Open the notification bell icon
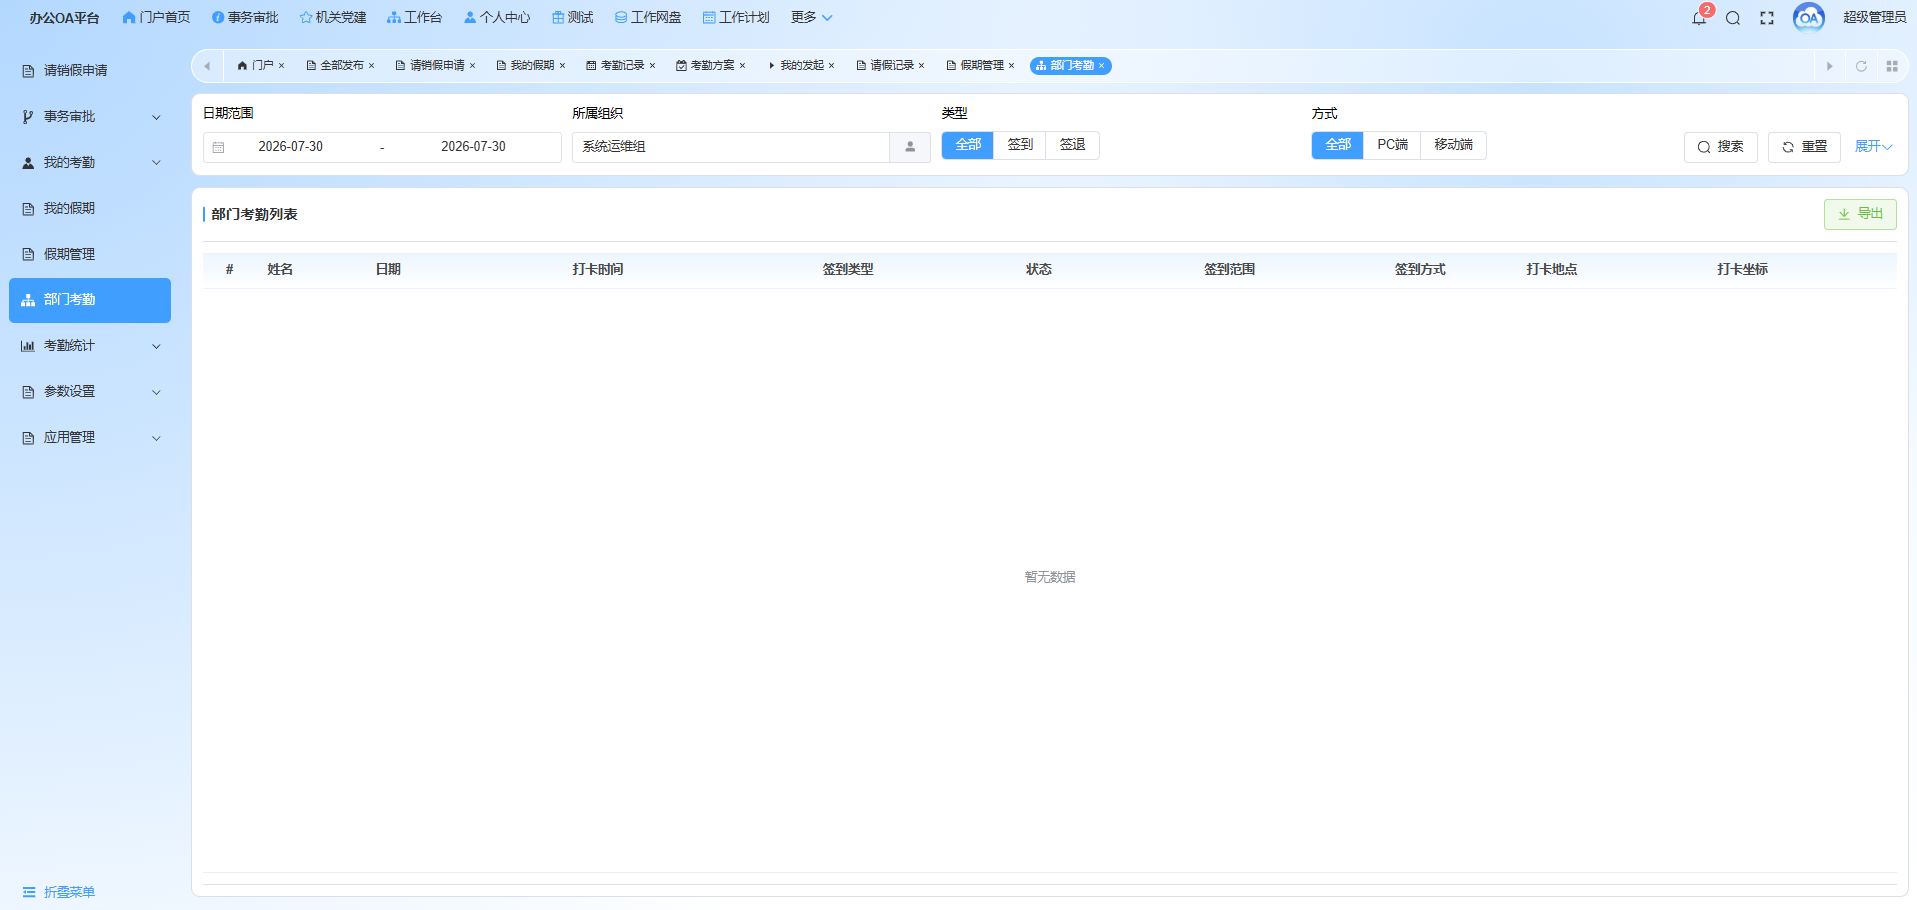Viewport: 1917px width, 910px height. [x=1699, y=18]
